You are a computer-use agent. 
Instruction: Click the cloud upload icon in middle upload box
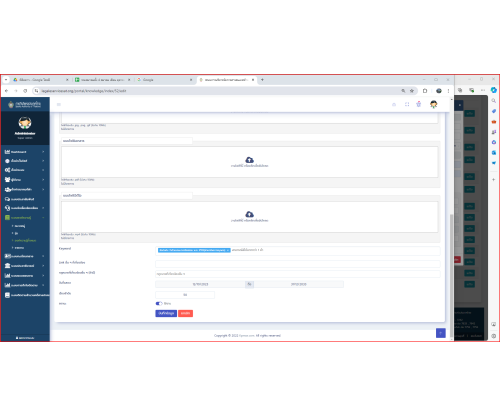pyautogui.click(x=249, y=160)
